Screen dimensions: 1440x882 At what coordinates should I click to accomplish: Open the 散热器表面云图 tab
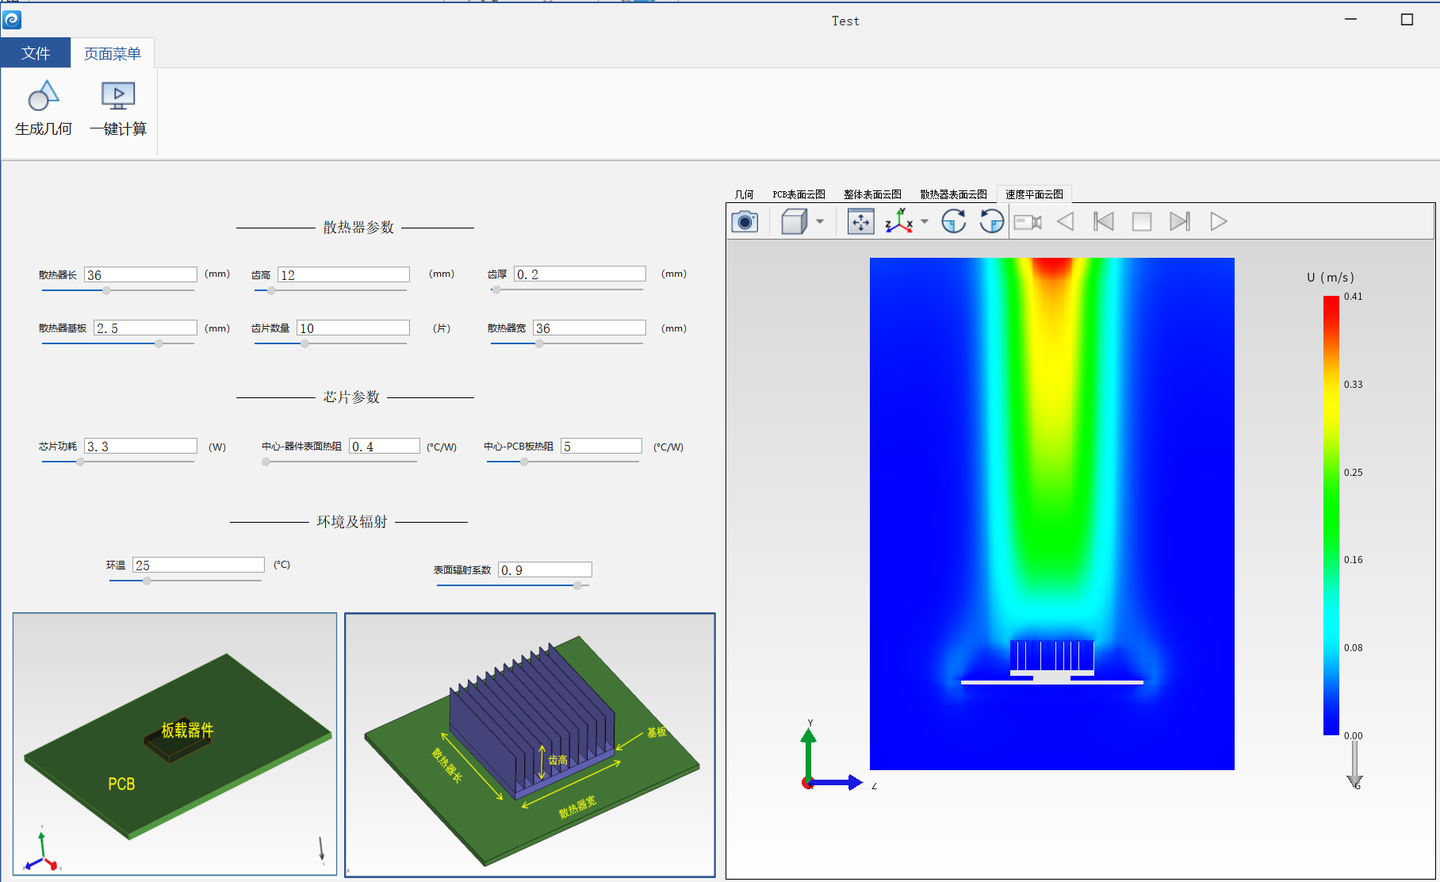tap(953, 194)
